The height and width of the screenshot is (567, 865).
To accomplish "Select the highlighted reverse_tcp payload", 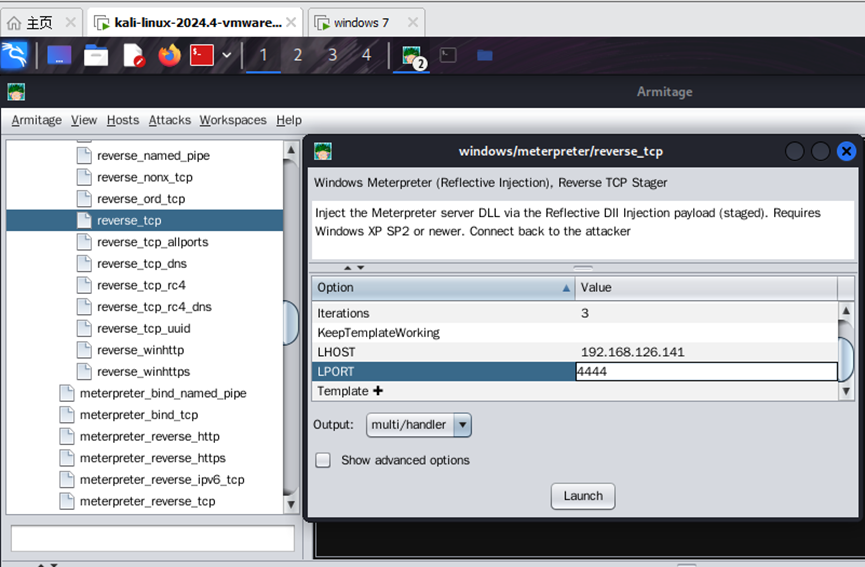I will click(145, 220).
